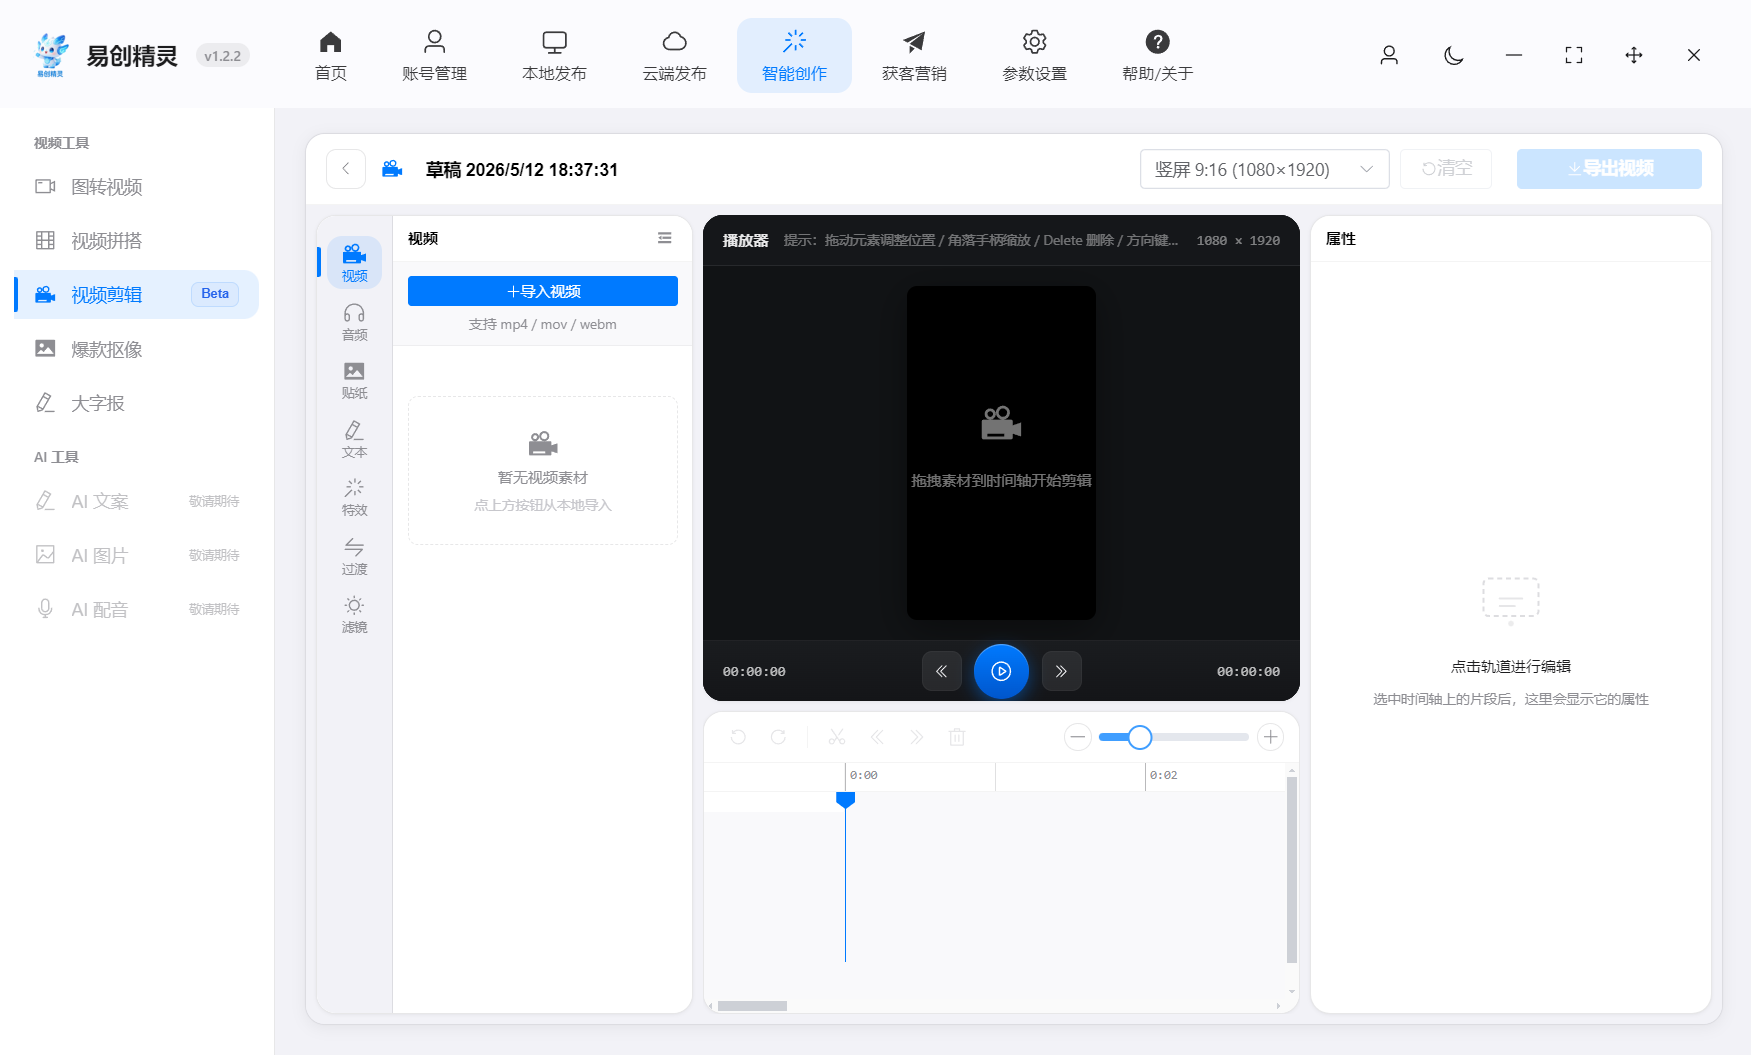Viewport: 1751px width, 1055px height.
Task: Click the v1.2.2 version badge
Action: tap(222, 56)
